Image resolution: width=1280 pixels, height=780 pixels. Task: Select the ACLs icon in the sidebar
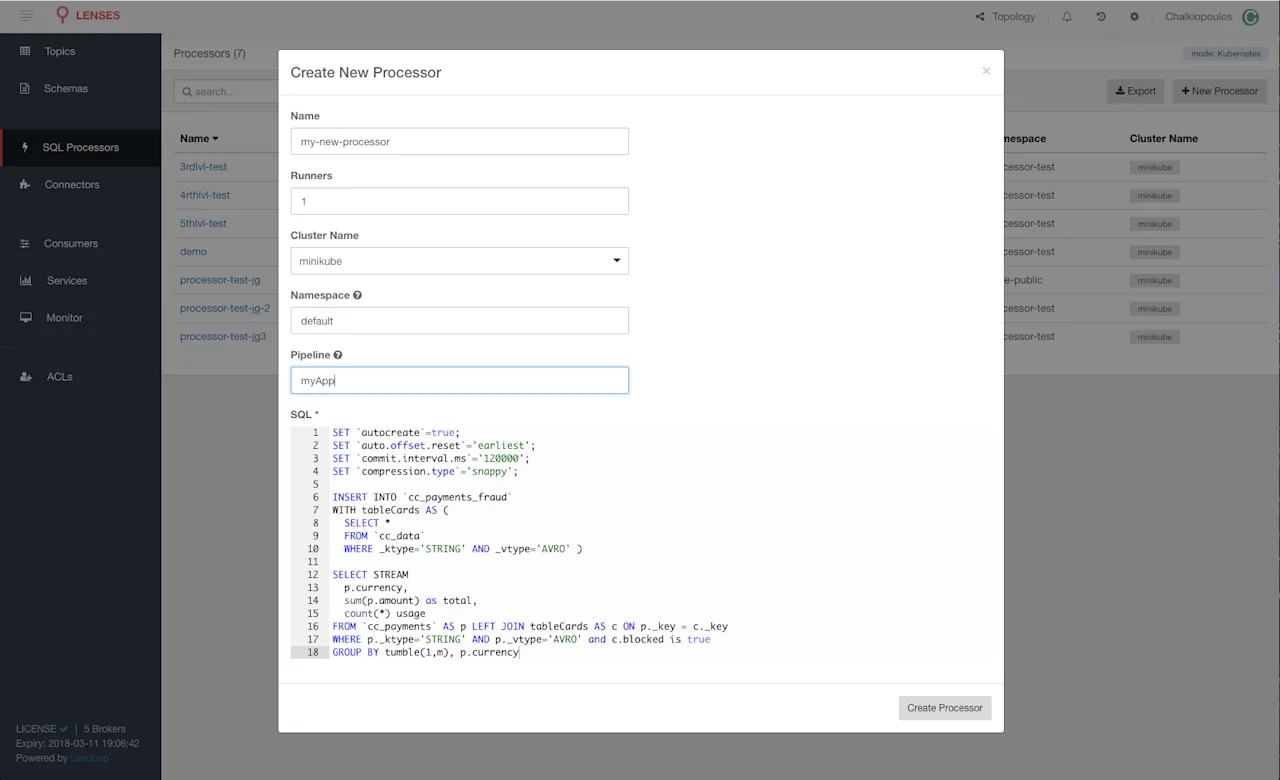click(x=25, y=376)
